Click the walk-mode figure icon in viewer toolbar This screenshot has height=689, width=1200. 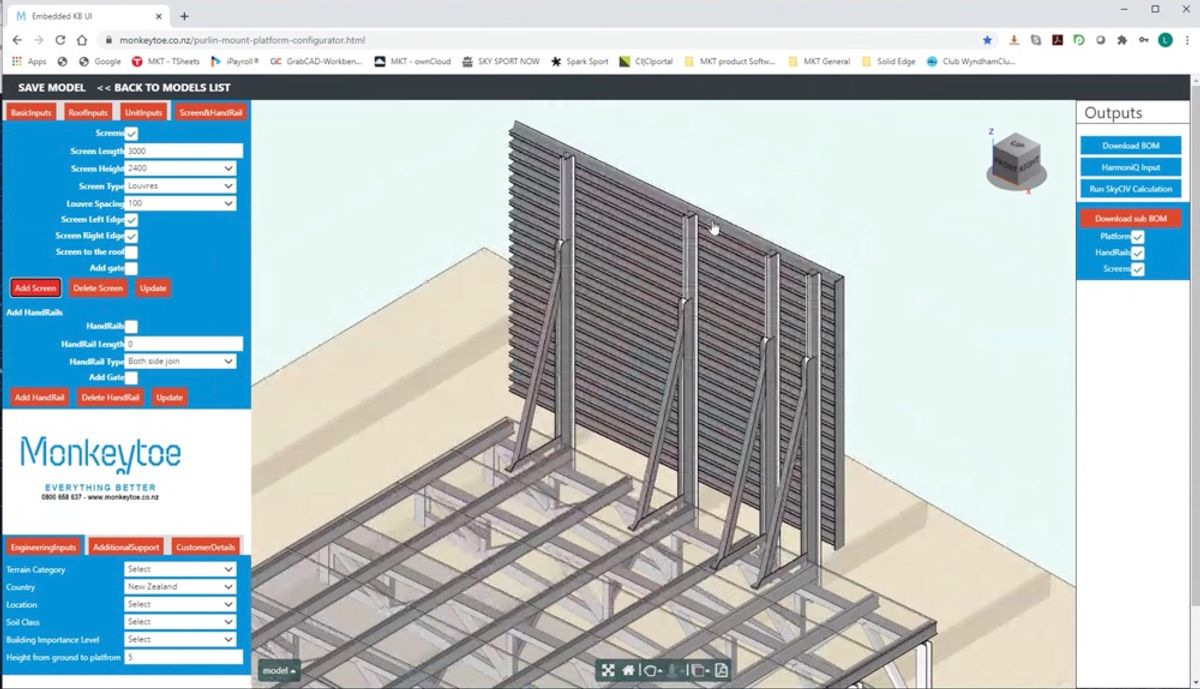pyautogui.click(x=672, y=671)
